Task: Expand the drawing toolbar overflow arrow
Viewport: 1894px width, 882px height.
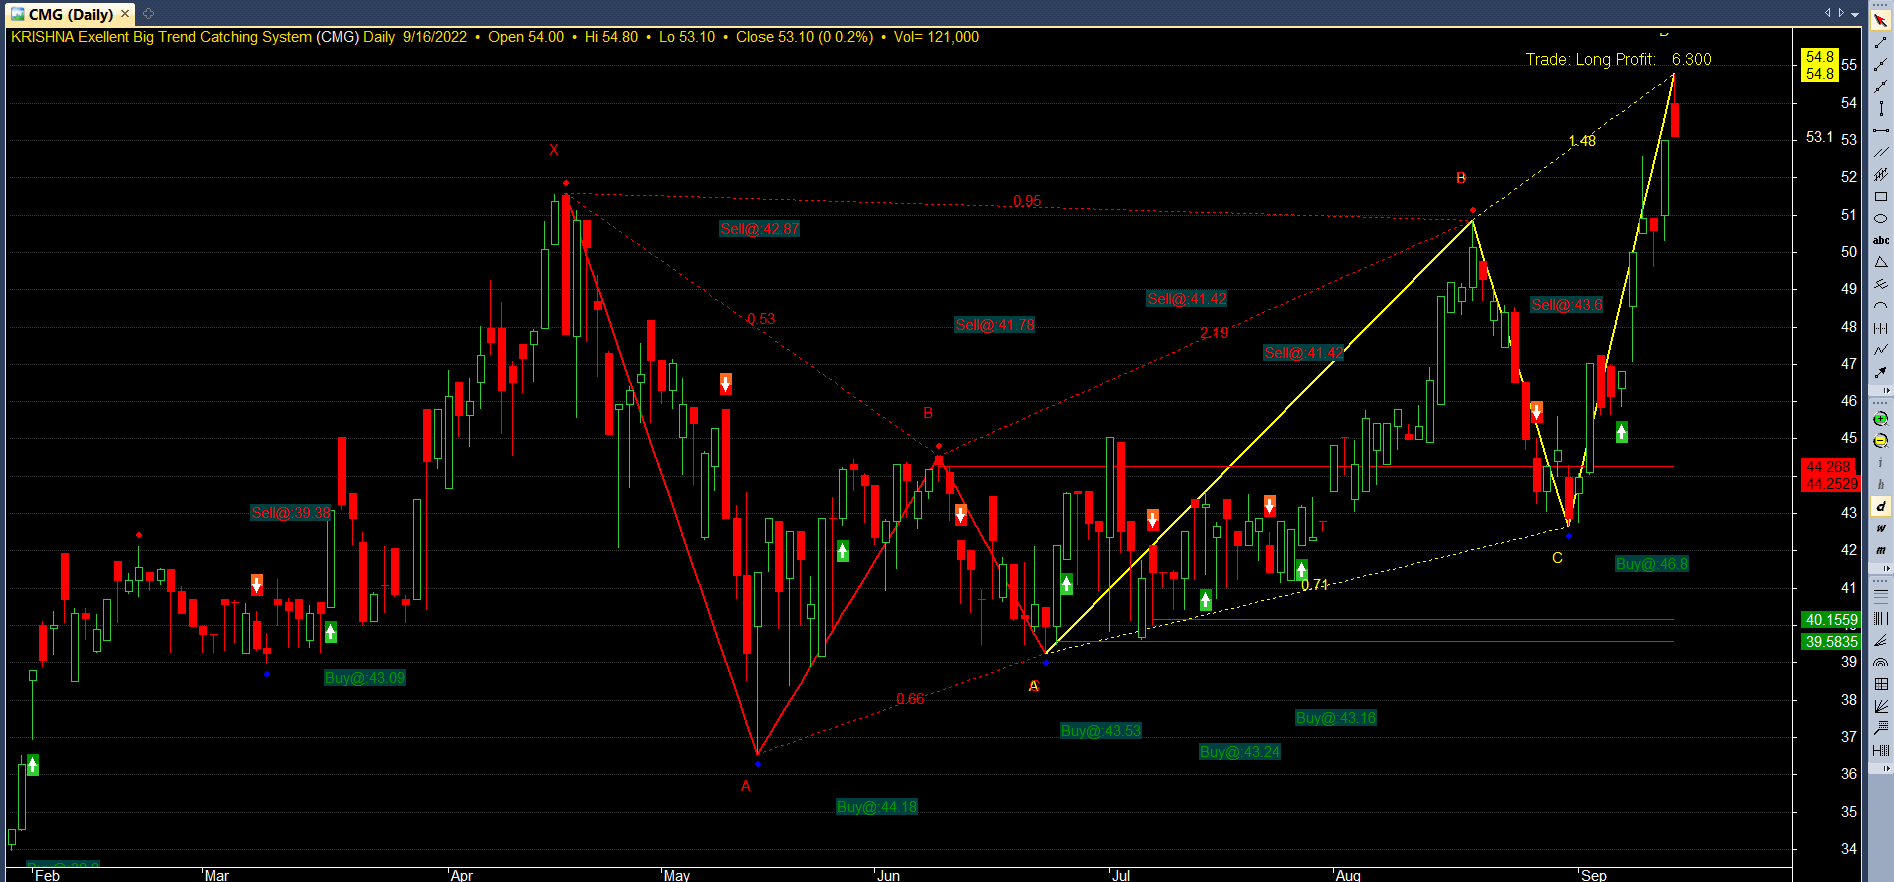Action: [1885, 390]
